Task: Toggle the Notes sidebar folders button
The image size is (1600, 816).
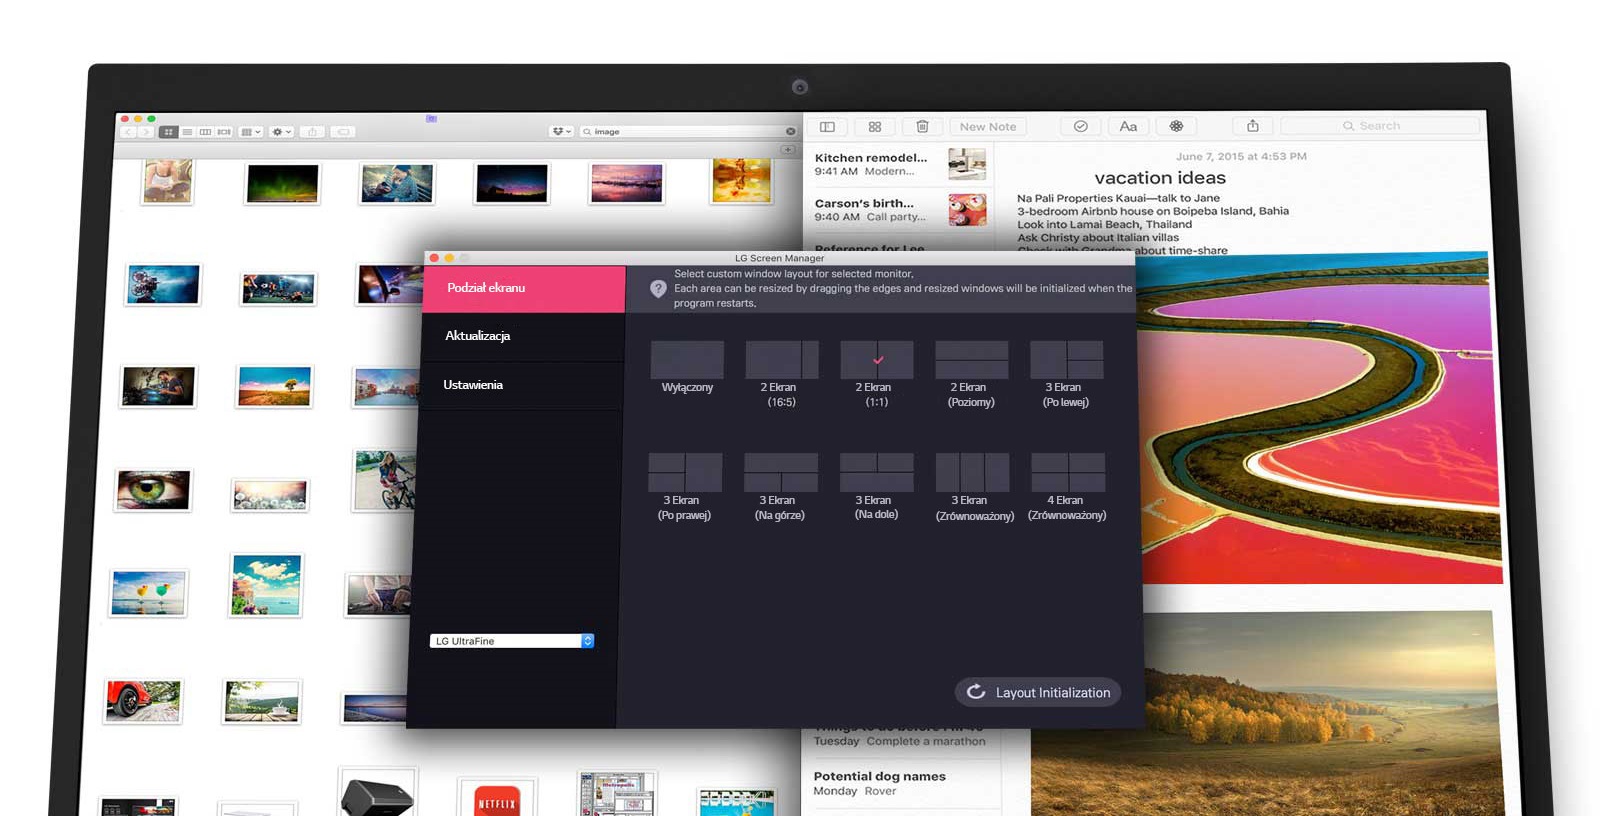Action: [827, 127]
